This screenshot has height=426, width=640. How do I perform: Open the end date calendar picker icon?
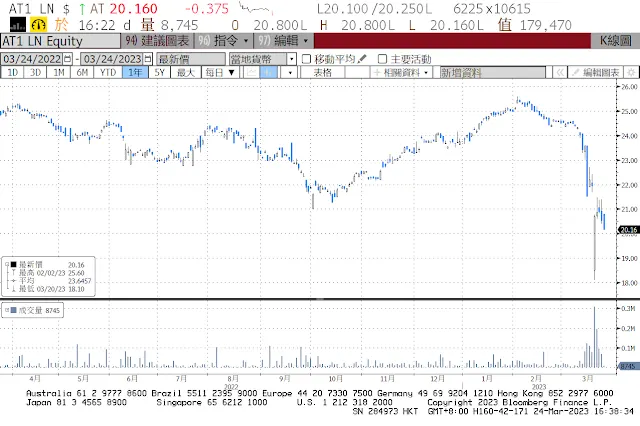148,59
